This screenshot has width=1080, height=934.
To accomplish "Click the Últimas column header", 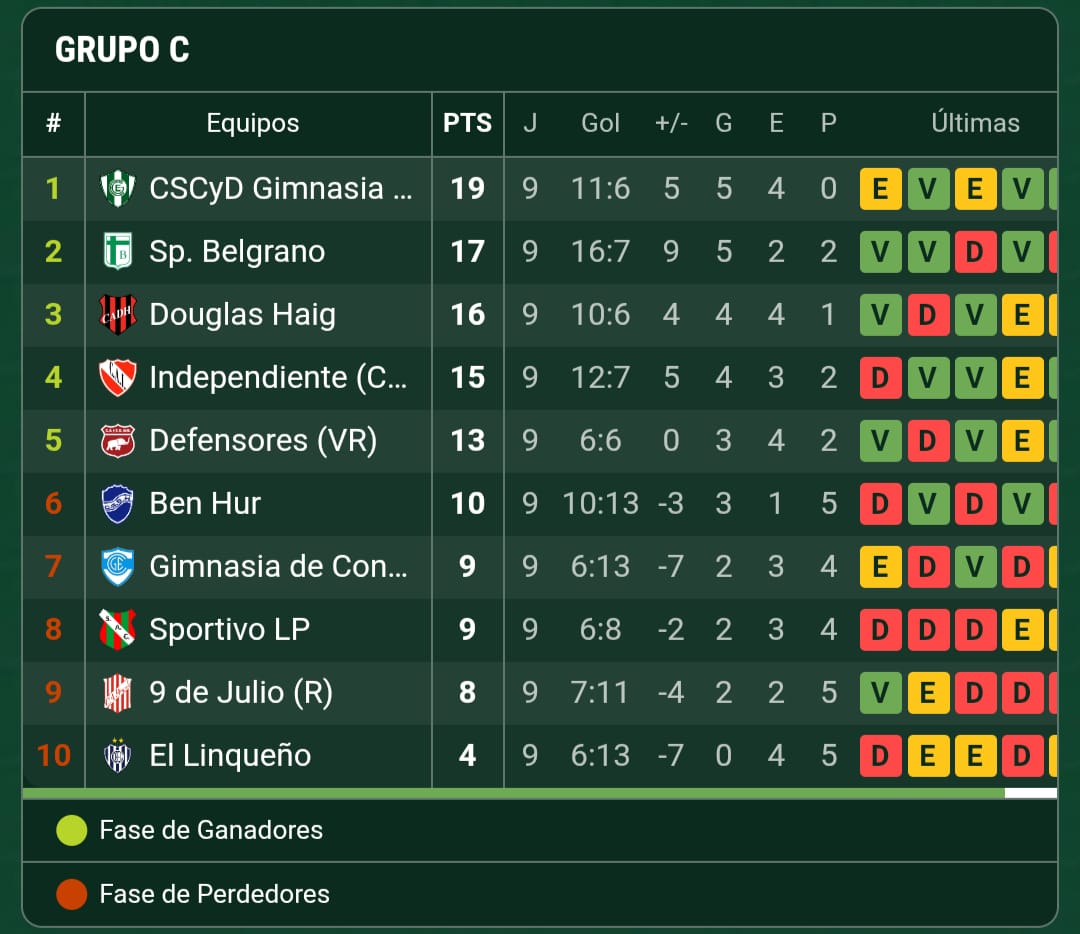I will (x=975, y=123).
